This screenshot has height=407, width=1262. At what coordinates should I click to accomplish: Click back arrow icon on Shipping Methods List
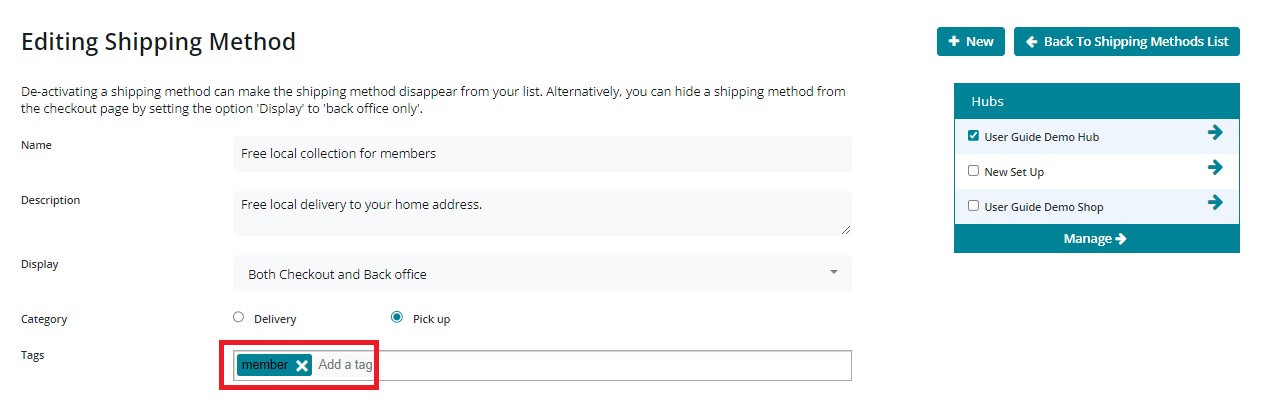coord(1031,42)
